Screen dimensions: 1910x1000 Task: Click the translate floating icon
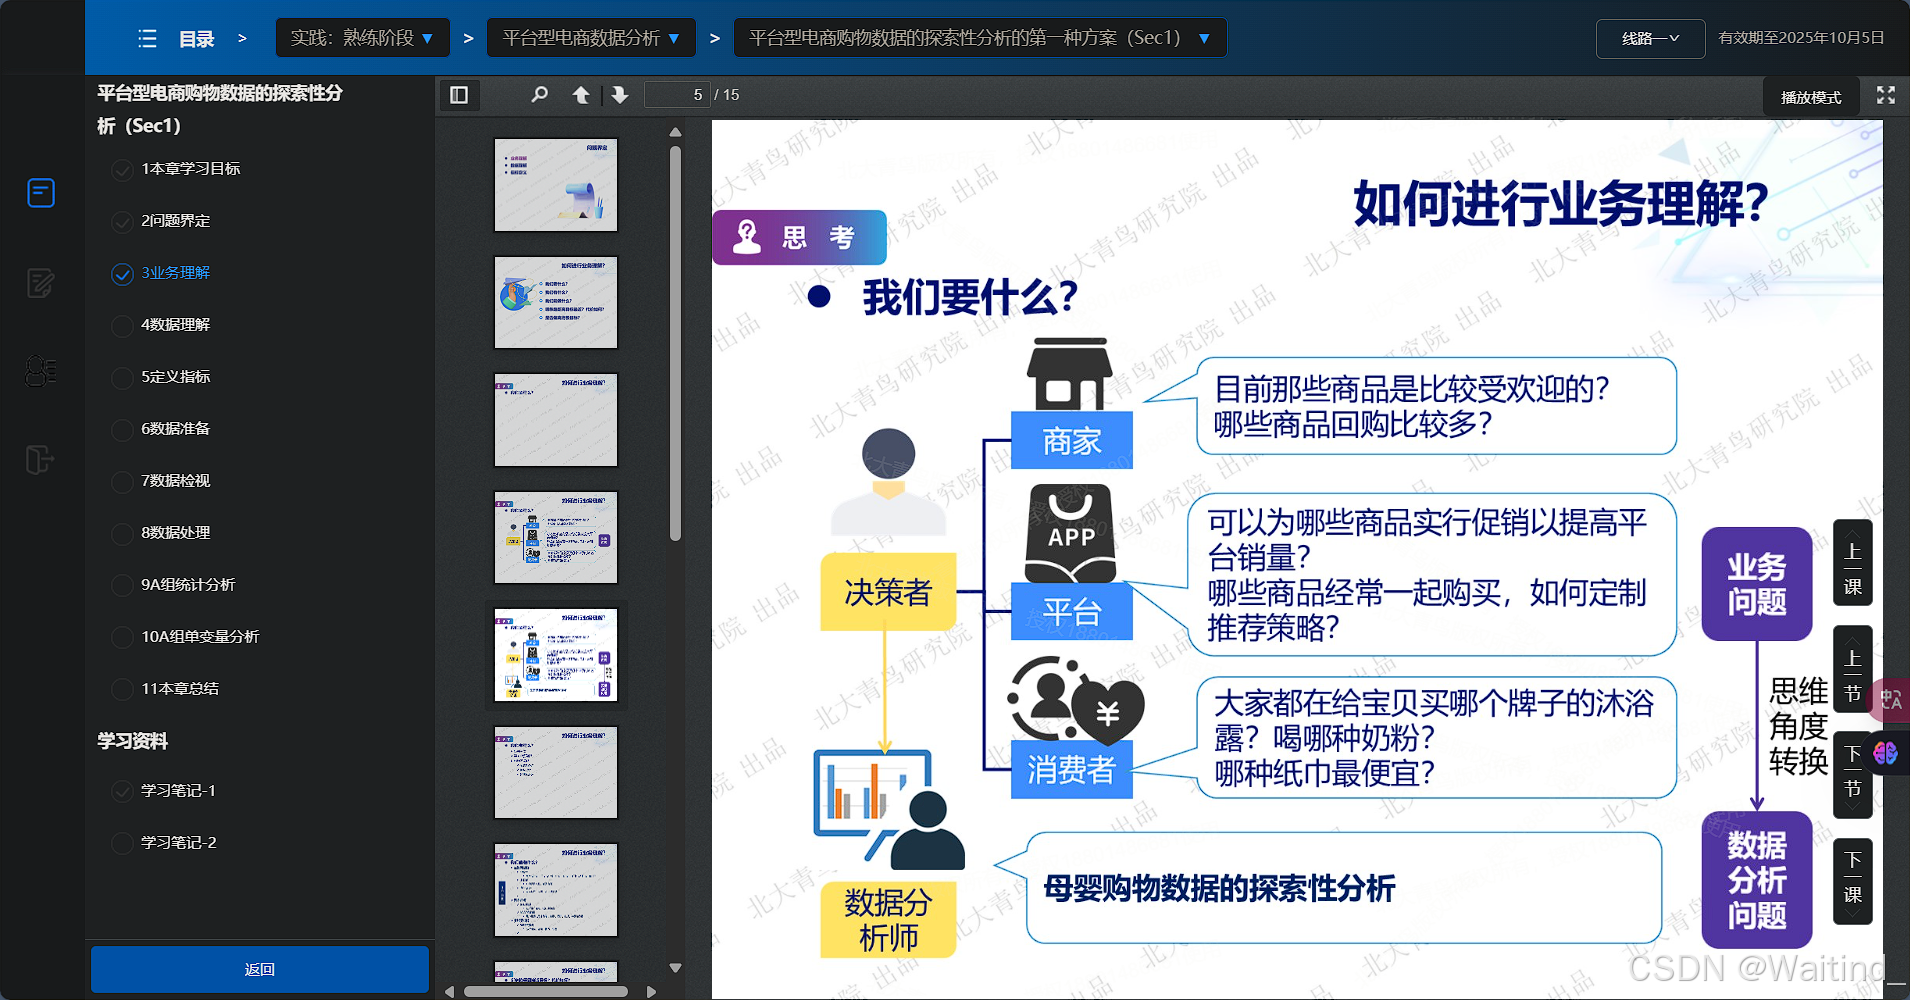pos(1890,700)
